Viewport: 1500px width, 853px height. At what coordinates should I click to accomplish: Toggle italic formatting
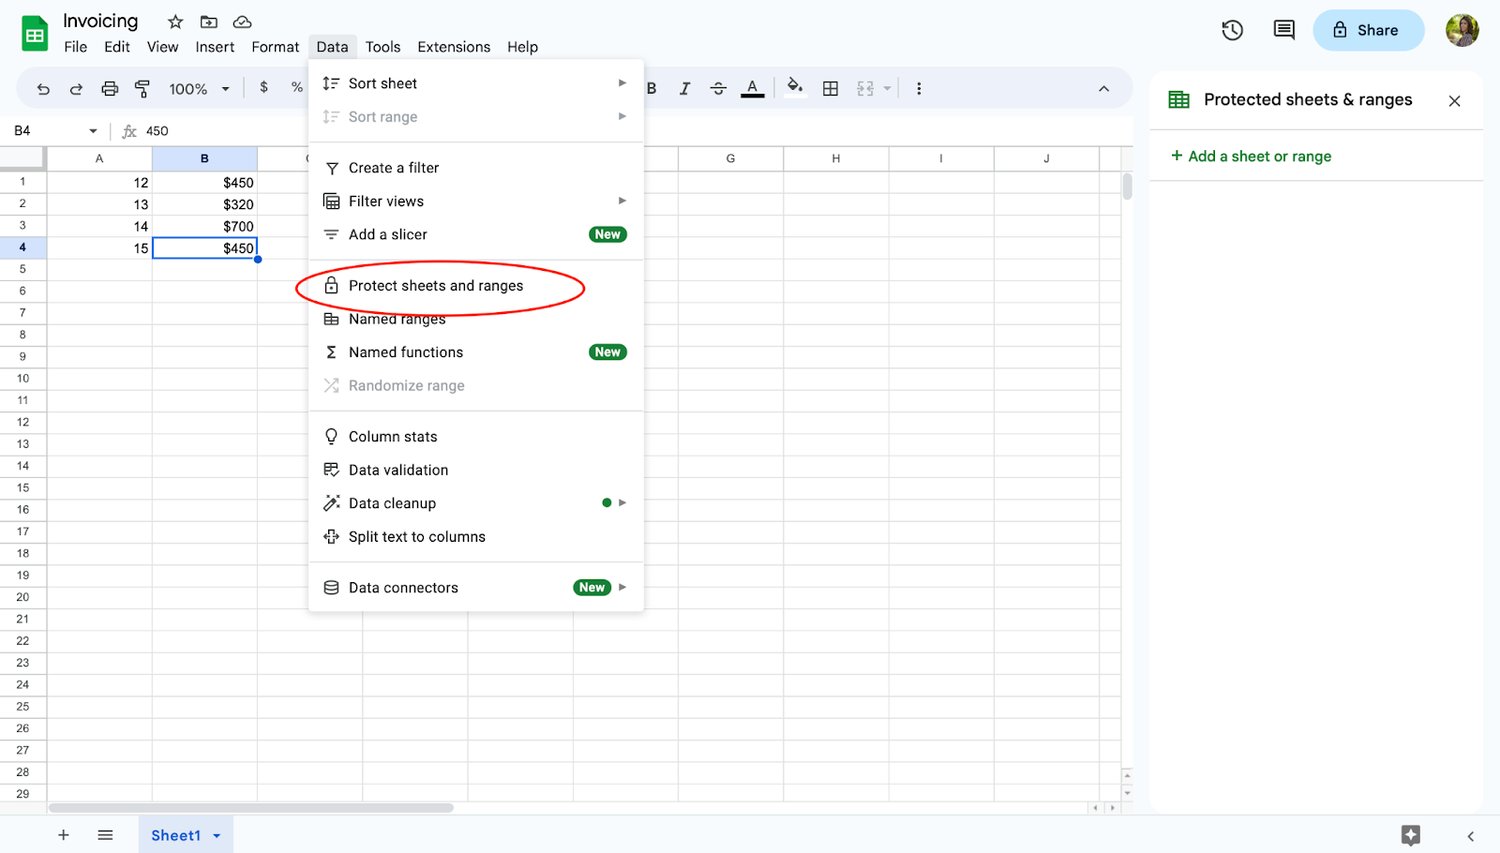click(x=685, y=88)
